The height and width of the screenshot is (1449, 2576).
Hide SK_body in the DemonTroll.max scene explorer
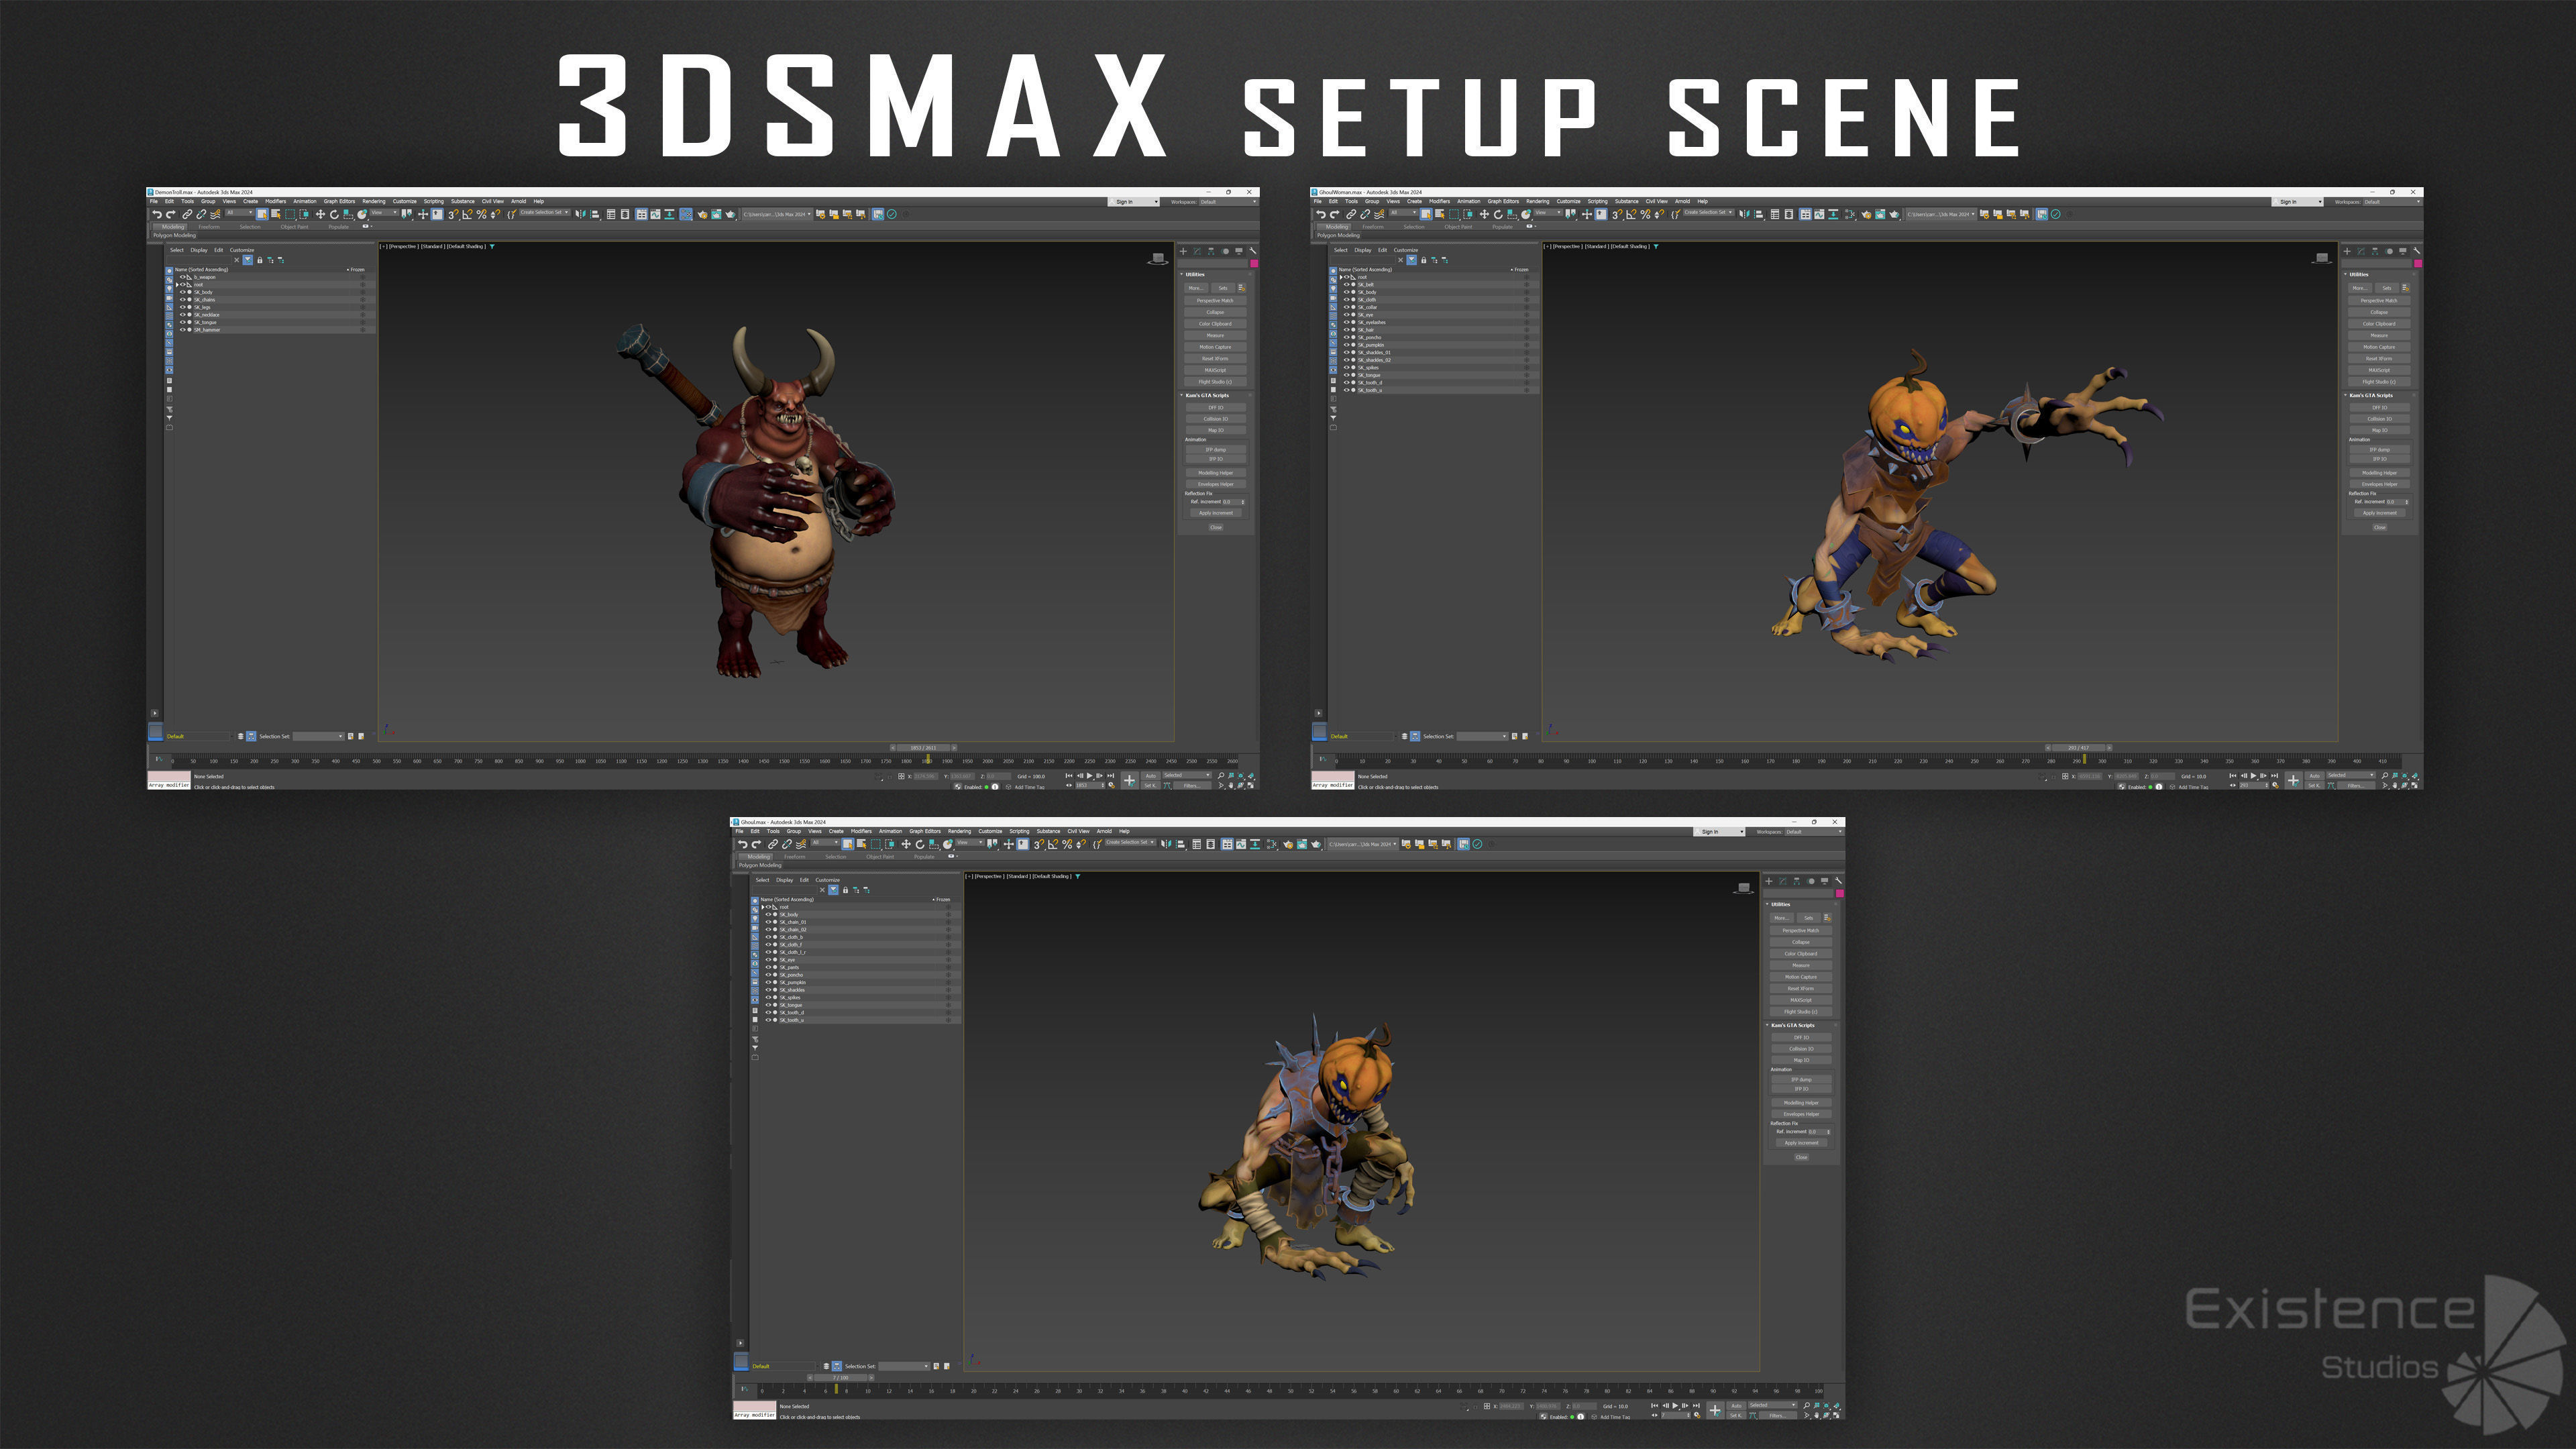coord(182,292)
